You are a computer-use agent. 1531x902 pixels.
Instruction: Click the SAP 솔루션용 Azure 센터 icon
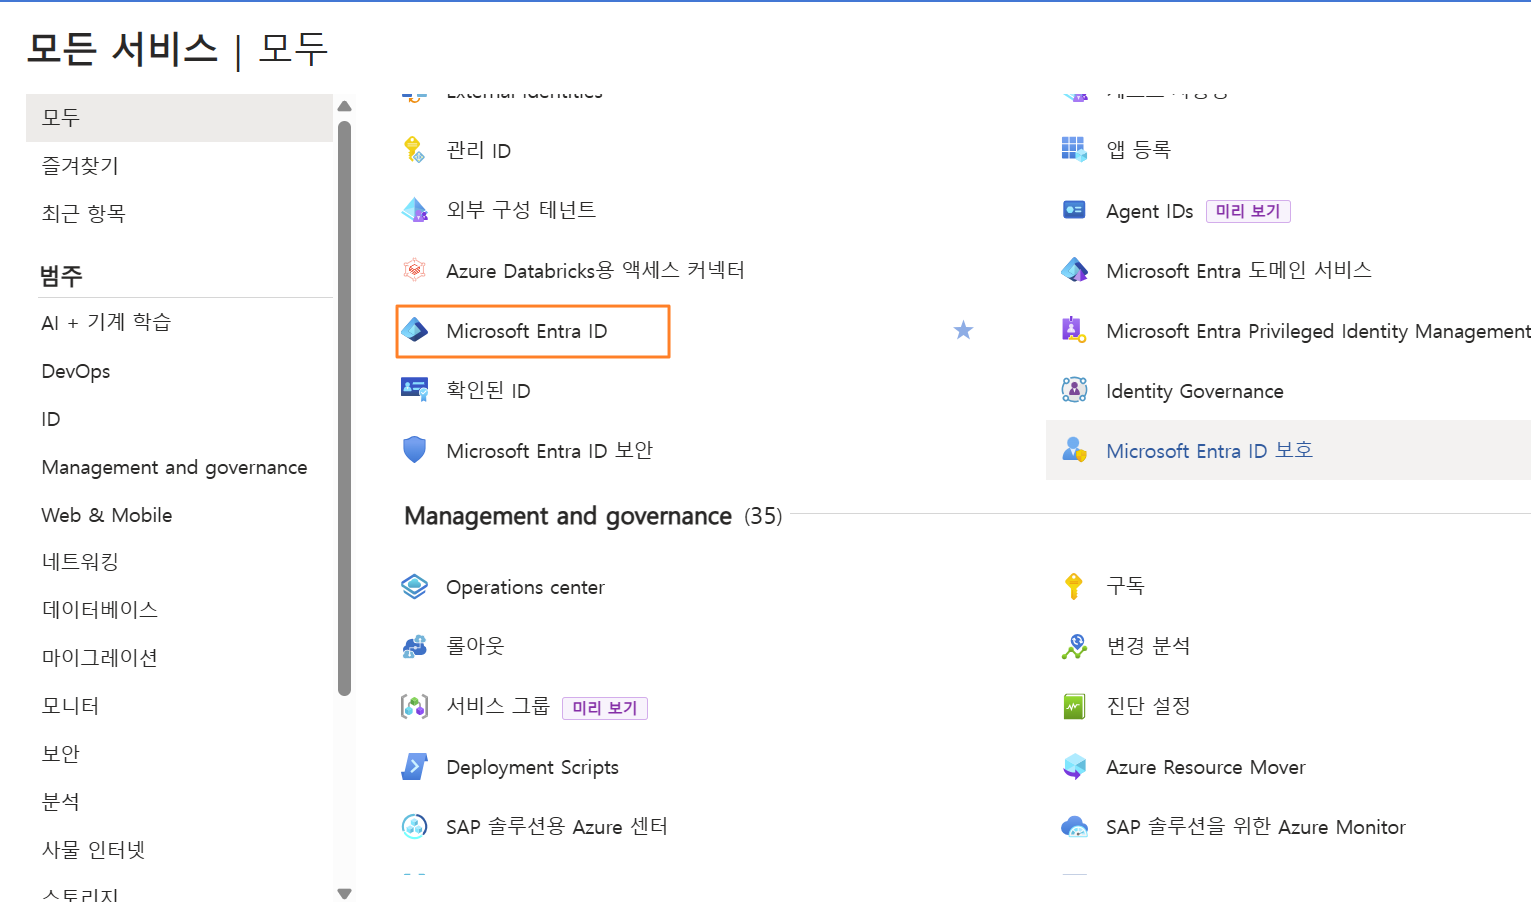pos(414,826)
